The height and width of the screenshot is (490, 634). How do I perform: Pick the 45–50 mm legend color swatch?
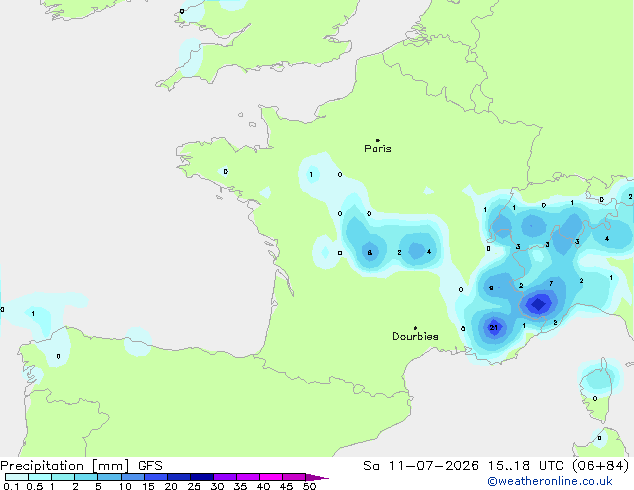tap(294, 477)
